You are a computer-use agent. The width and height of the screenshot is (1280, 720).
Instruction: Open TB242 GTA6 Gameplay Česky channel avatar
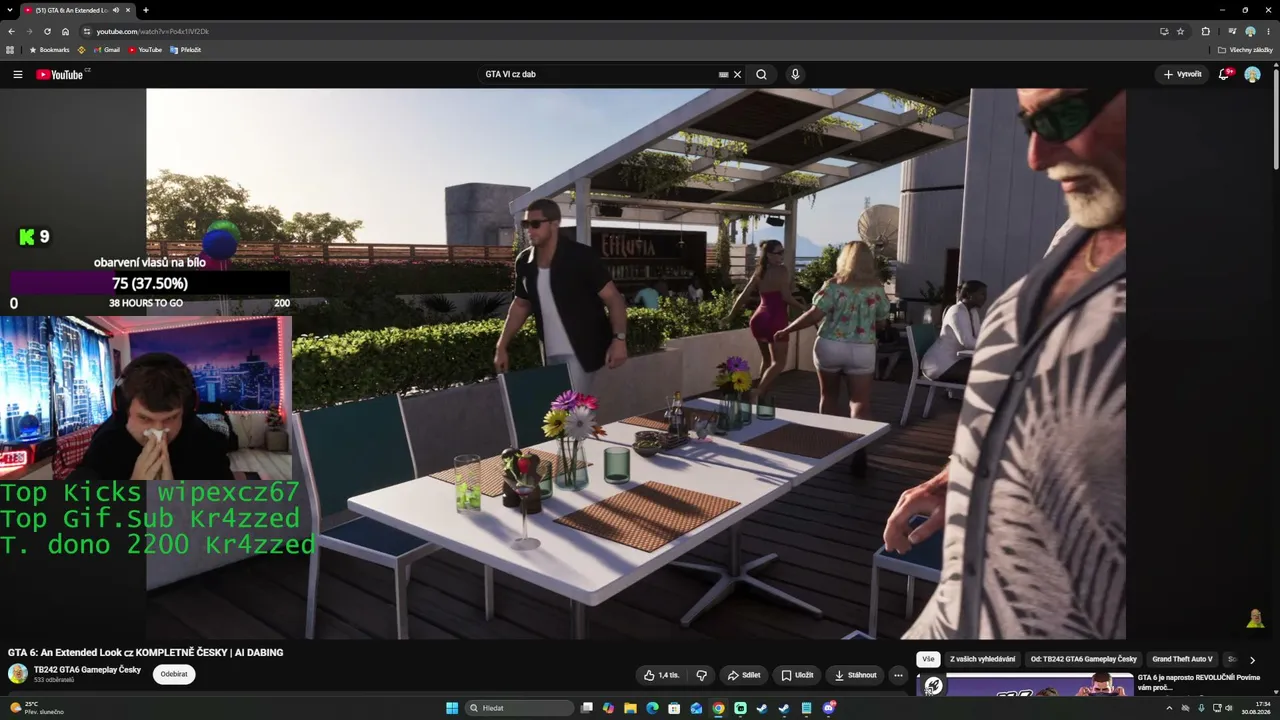[x=18, y=674]
